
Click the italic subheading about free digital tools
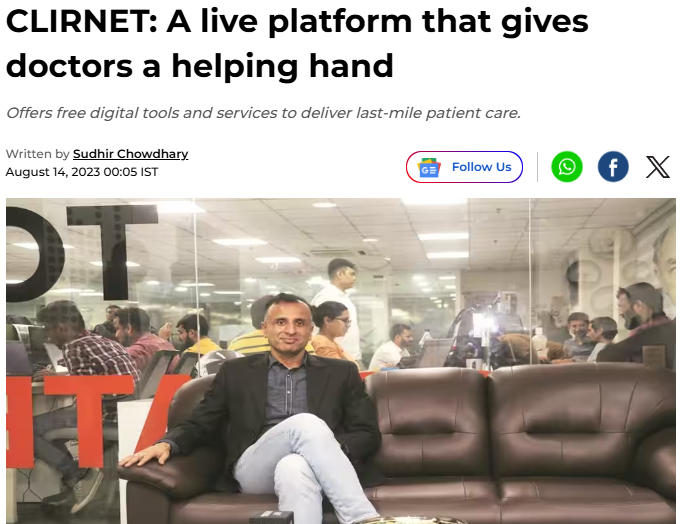(263, 113)
